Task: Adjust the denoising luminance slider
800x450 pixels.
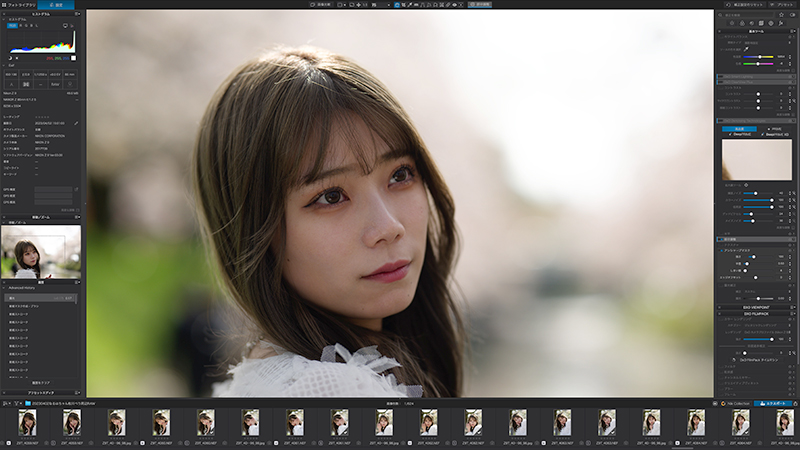Action: click(758, 193)
